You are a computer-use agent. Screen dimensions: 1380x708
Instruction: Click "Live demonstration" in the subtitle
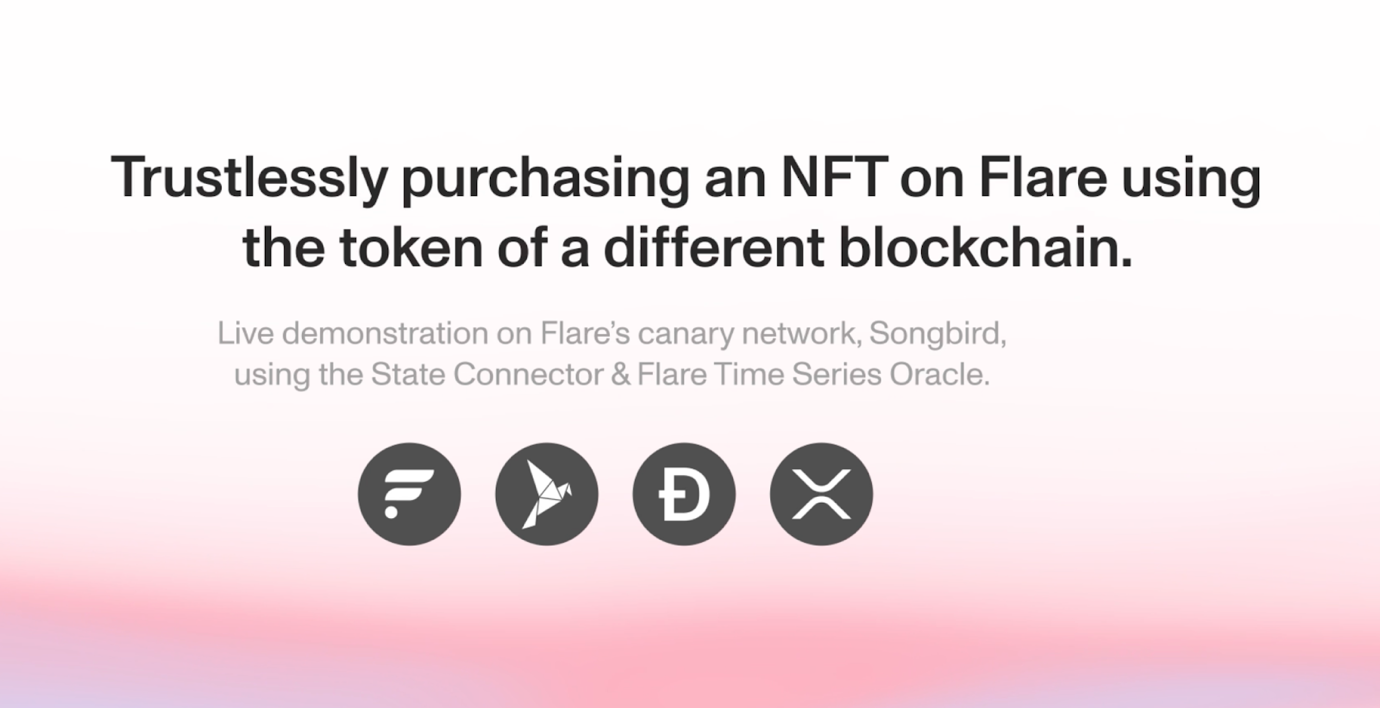click(x=354, y=333)
